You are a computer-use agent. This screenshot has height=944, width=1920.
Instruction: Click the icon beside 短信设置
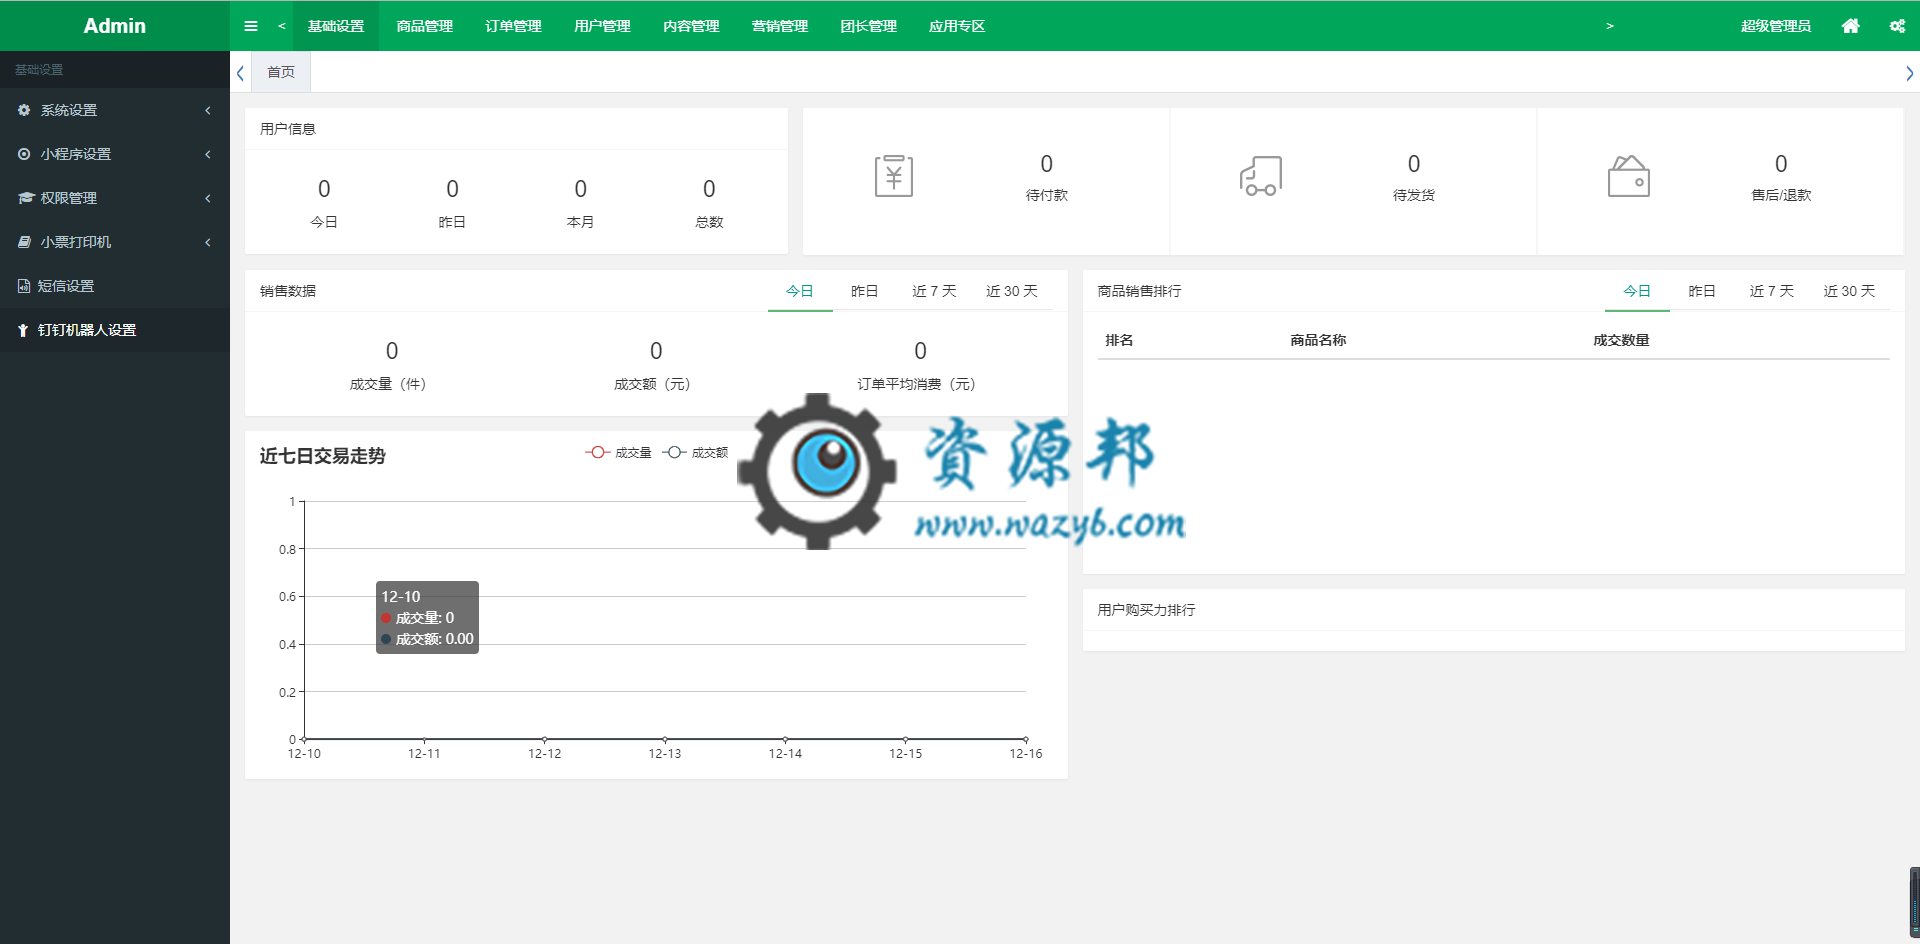click(24, 286)
